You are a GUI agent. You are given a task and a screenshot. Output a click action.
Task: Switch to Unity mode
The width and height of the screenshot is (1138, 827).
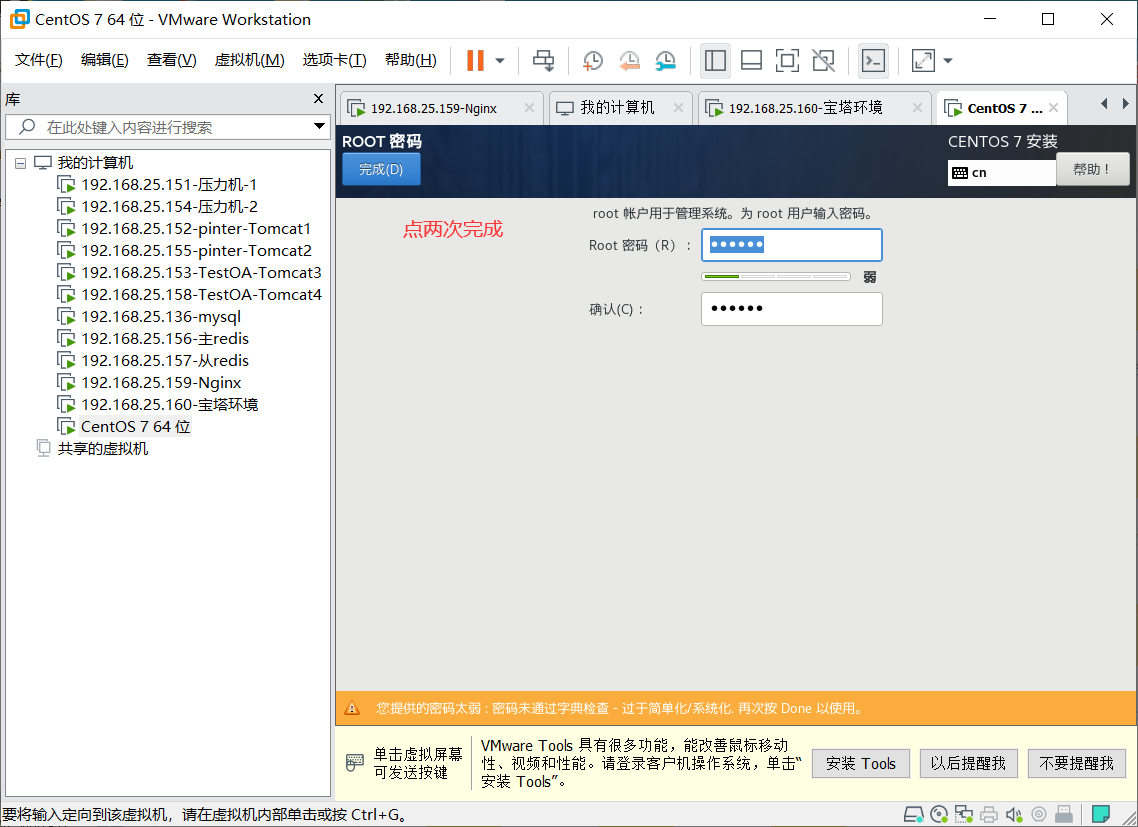pyautogui.click(x=823, y=61)
